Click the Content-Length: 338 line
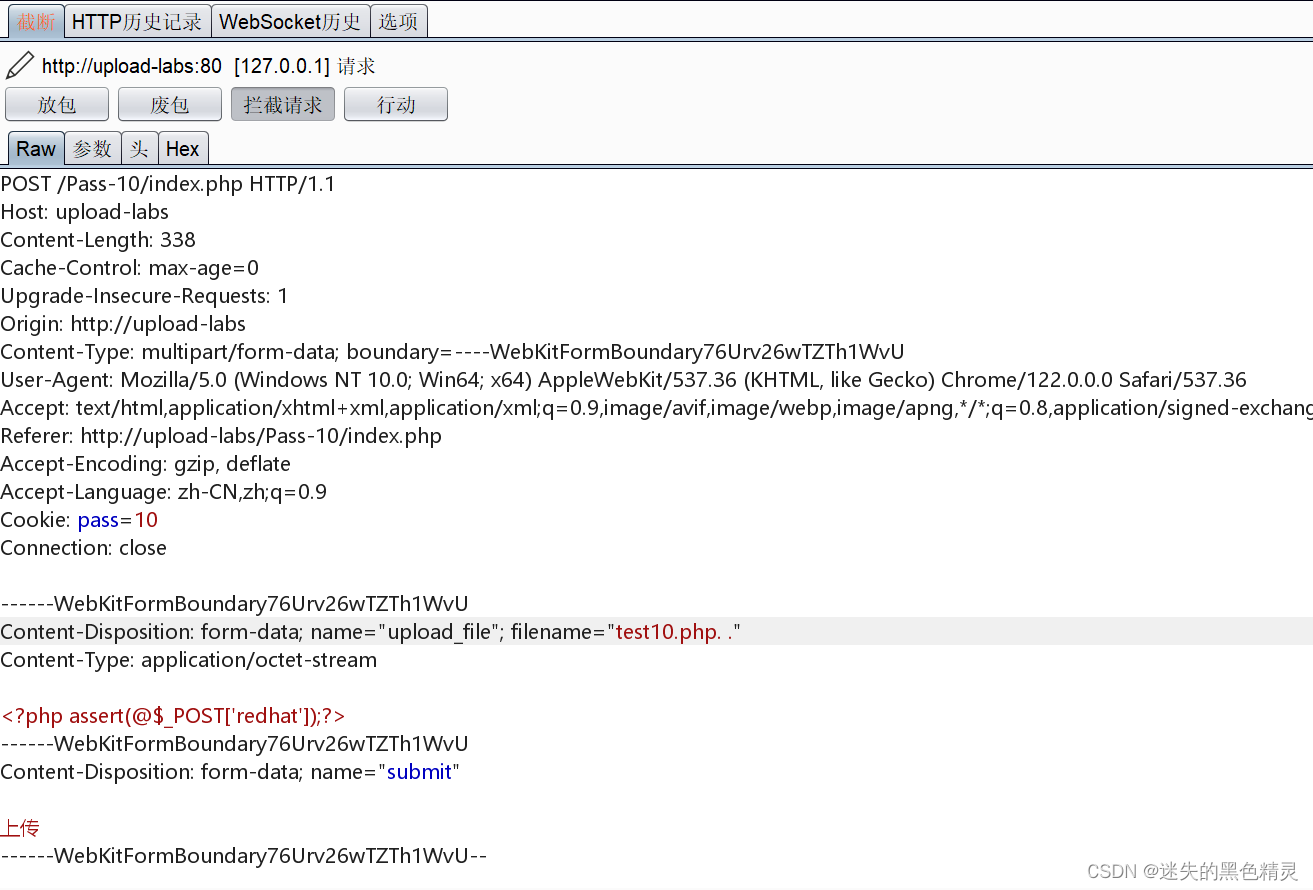1313x890 pixels. pos(98,240)
